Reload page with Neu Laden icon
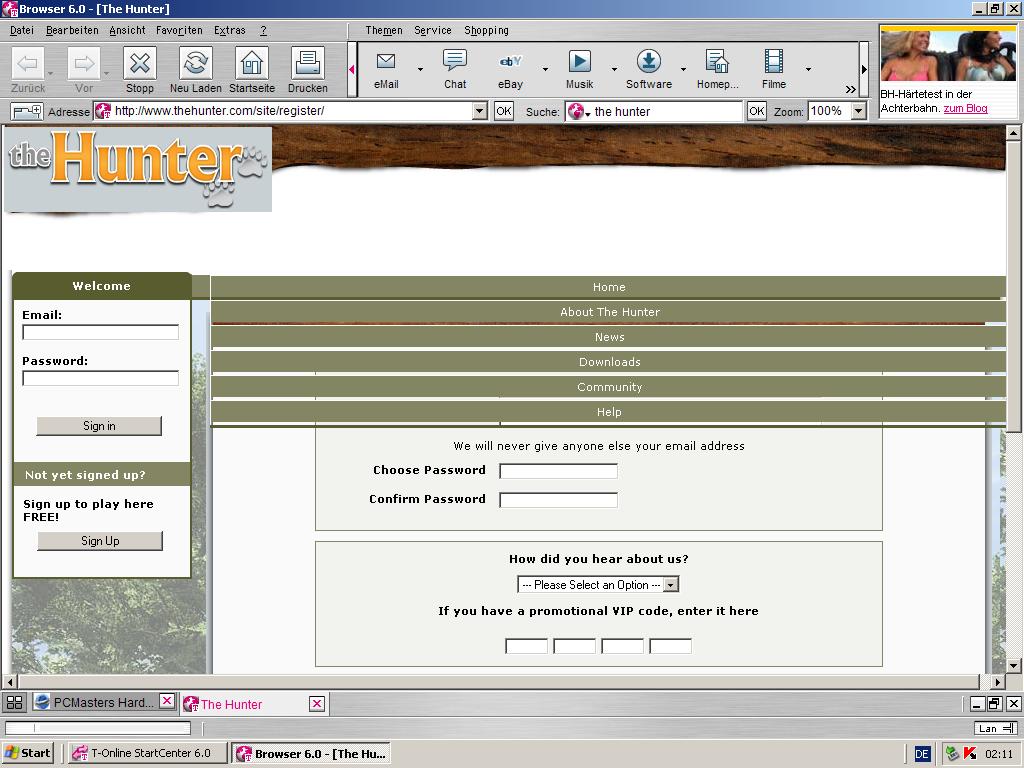The image size is (1024, 768). 196,64
